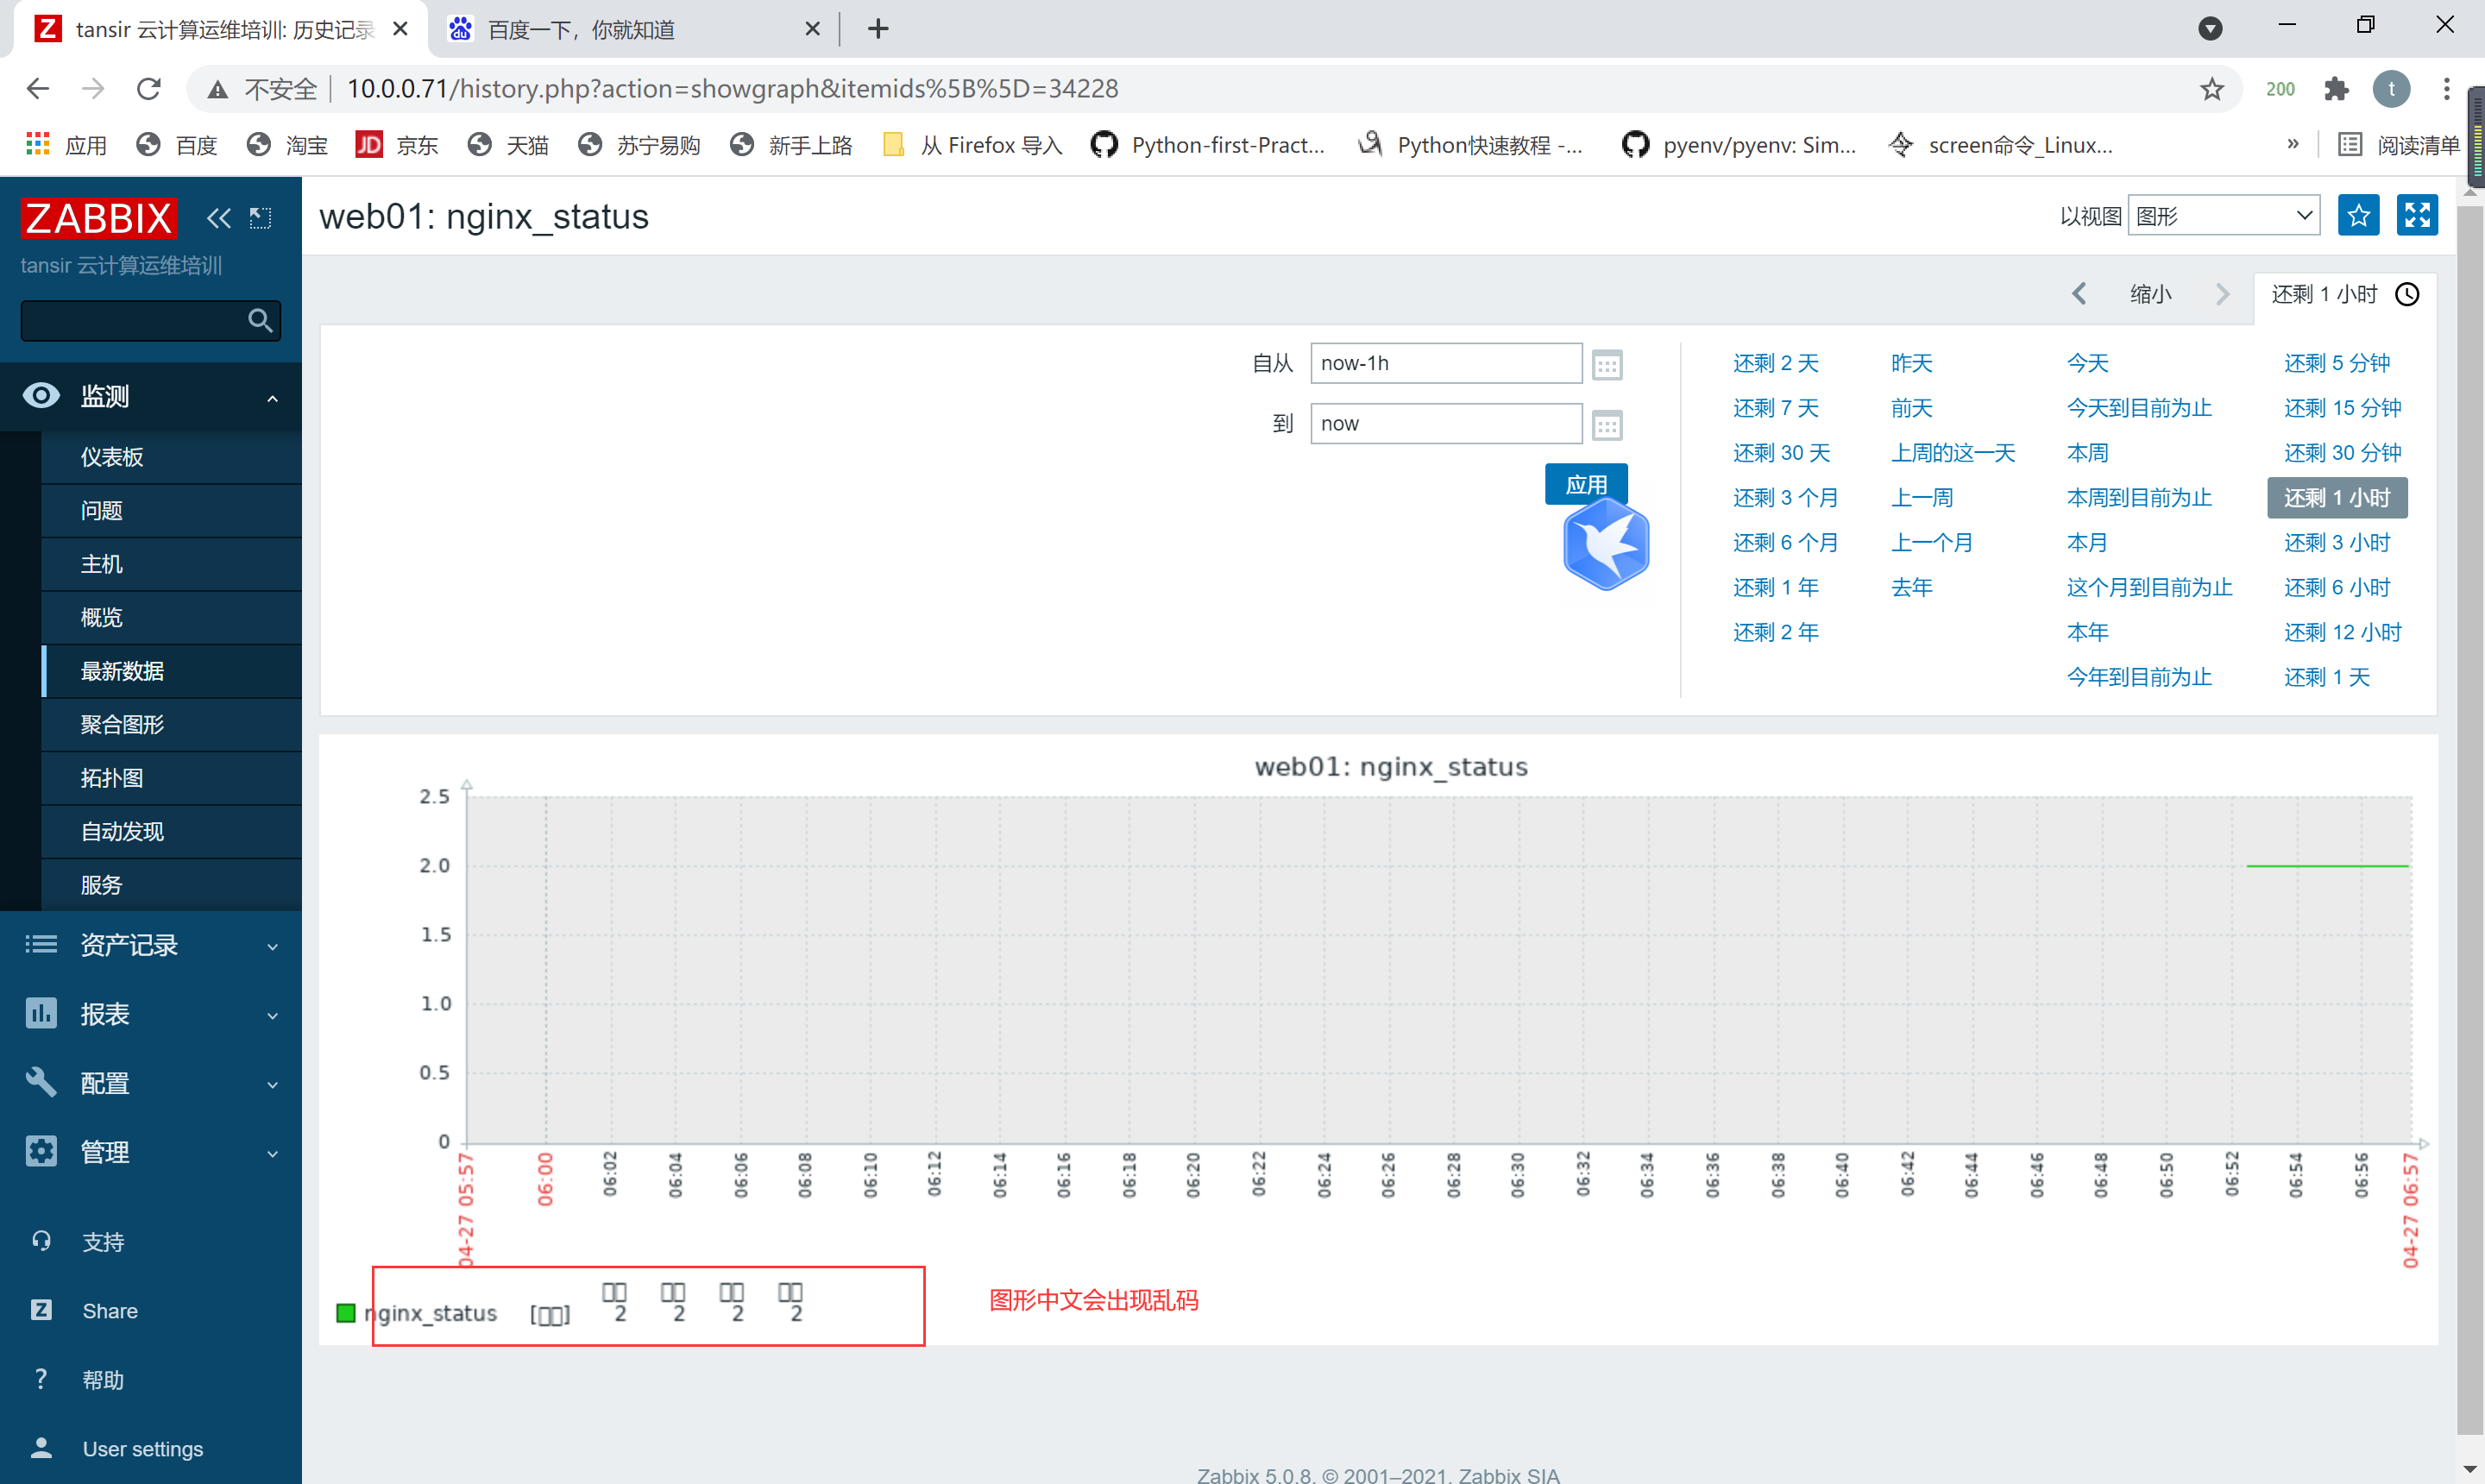Open Chrome three-dot menu

point(2447,89)
